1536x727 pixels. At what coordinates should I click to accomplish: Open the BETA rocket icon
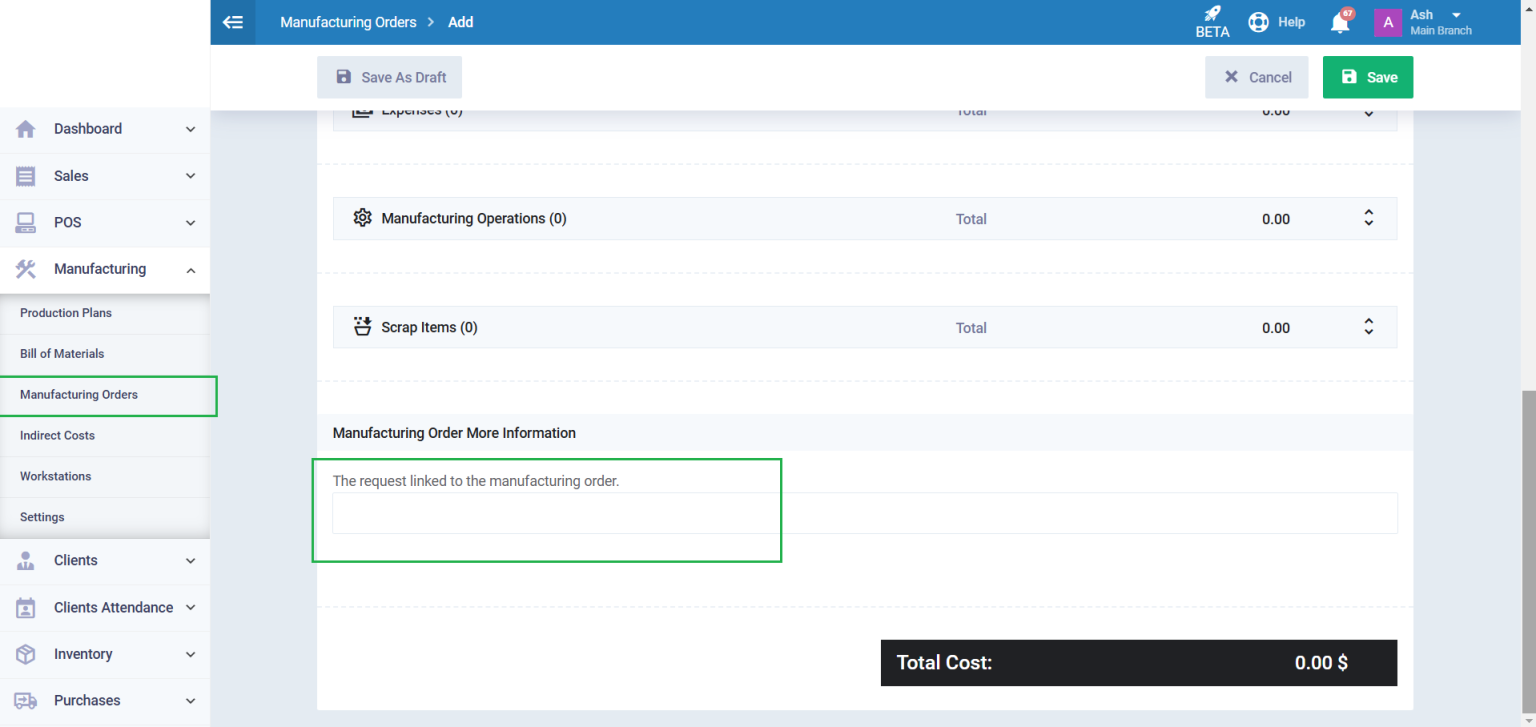pos(1212,14)
